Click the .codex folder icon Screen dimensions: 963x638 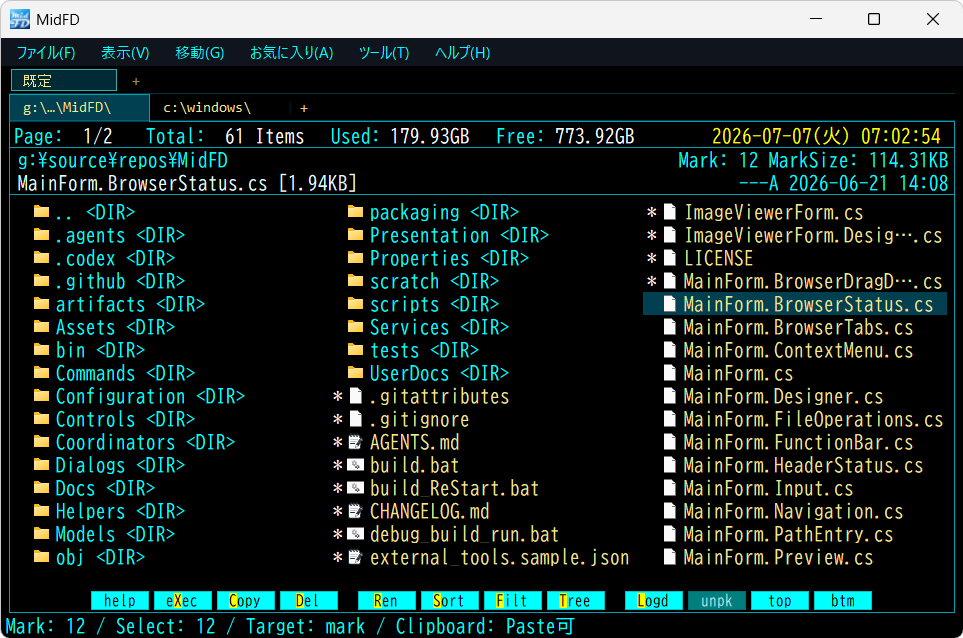point(41,257)
